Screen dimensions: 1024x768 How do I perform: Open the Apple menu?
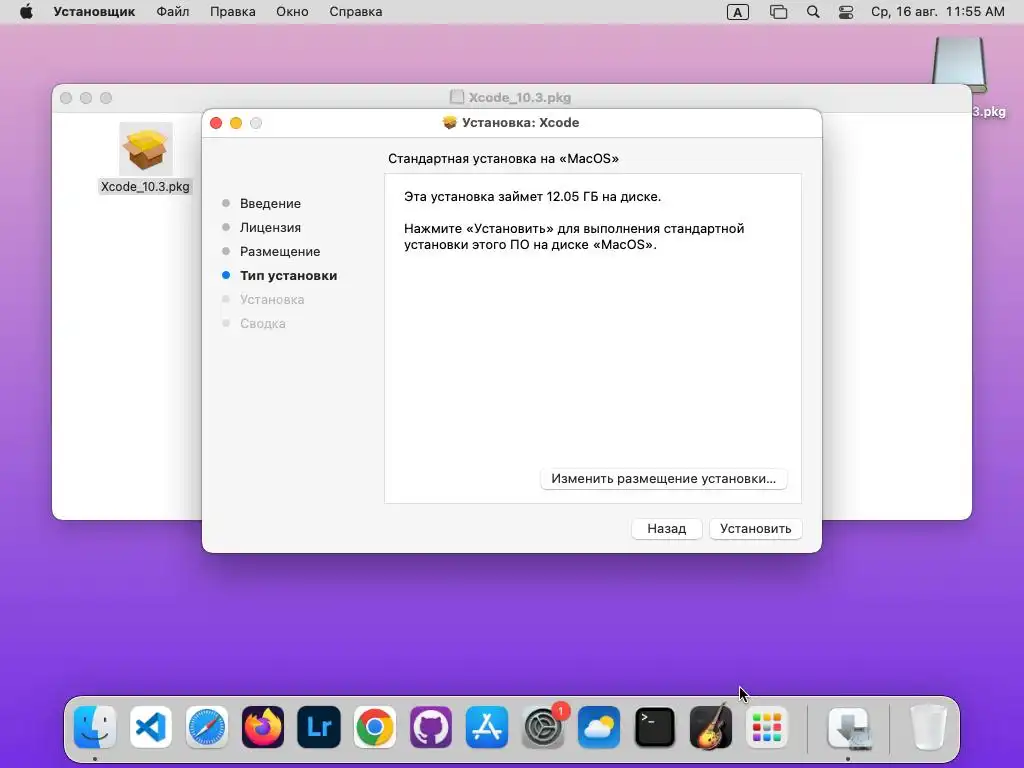point(26,12)
